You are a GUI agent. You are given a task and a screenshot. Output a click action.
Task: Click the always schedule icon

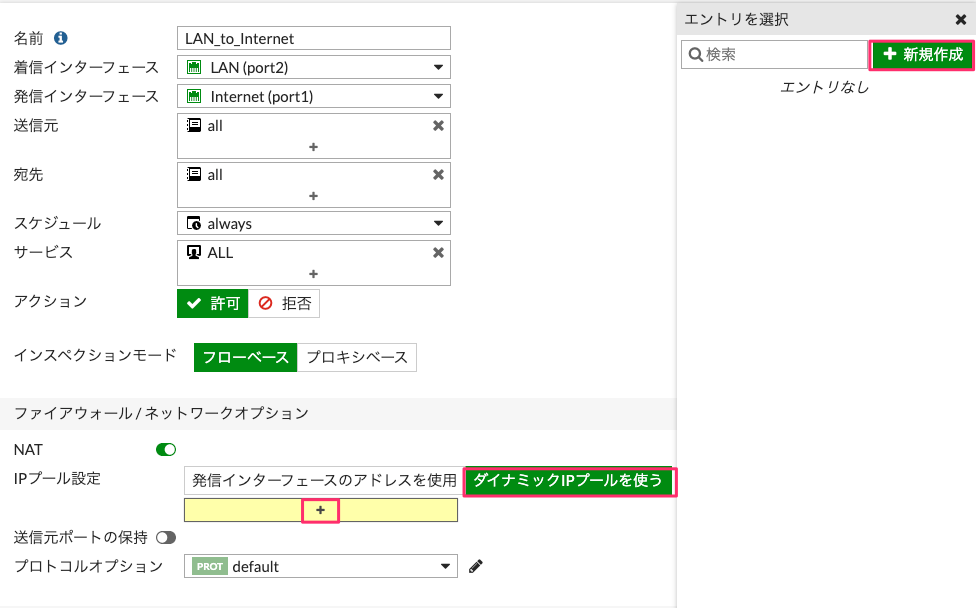194,223
